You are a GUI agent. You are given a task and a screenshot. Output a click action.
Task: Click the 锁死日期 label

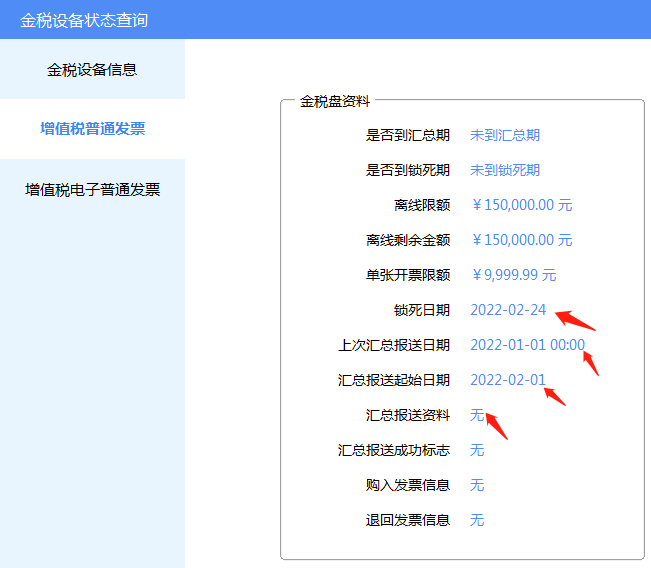(422, 310)
